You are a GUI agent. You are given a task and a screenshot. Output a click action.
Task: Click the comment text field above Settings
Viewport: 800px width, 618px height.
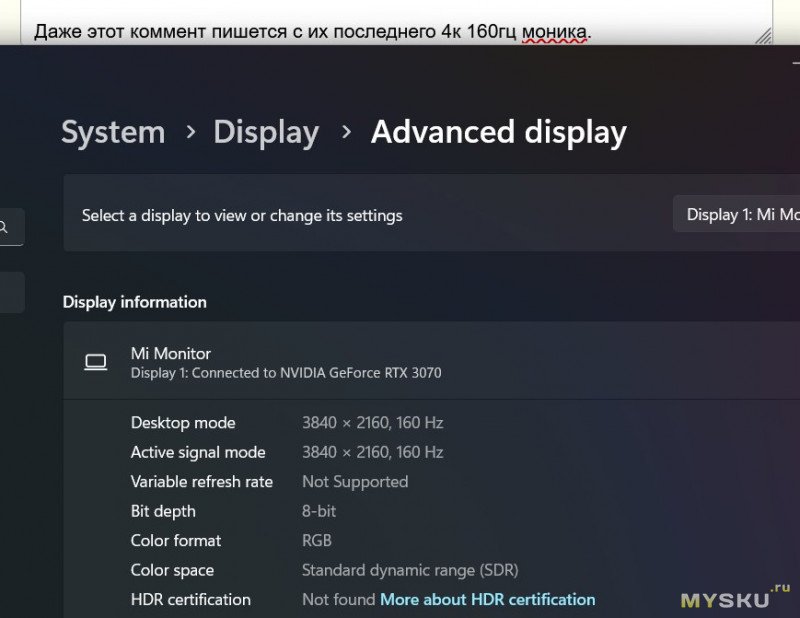[396, 22]
